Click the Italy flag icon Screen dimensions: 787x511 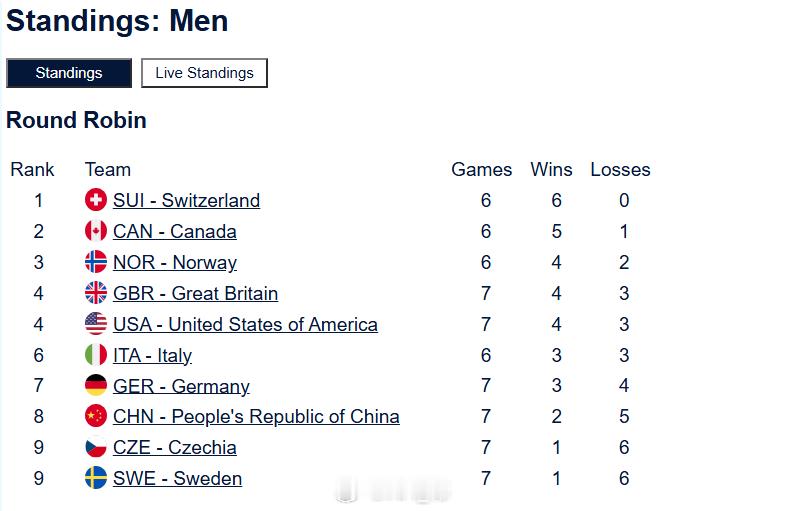(x=96, y=355)
